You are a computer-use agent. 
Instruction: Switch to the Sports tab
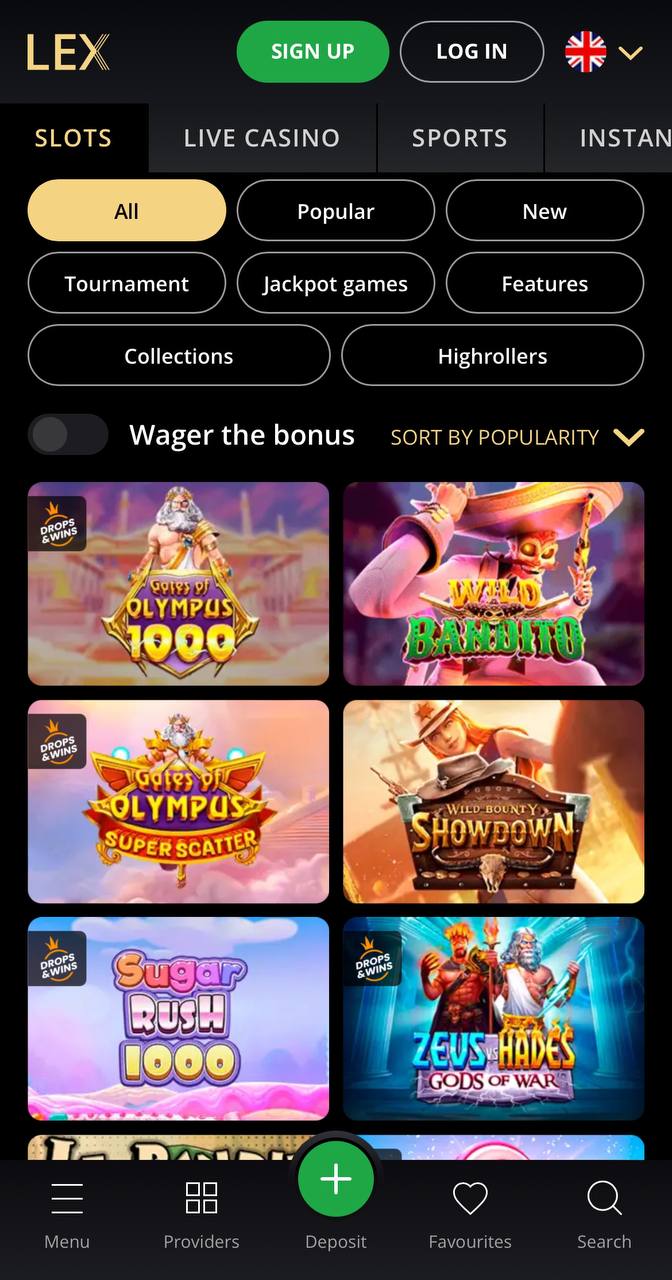click(x=460, y=138)
